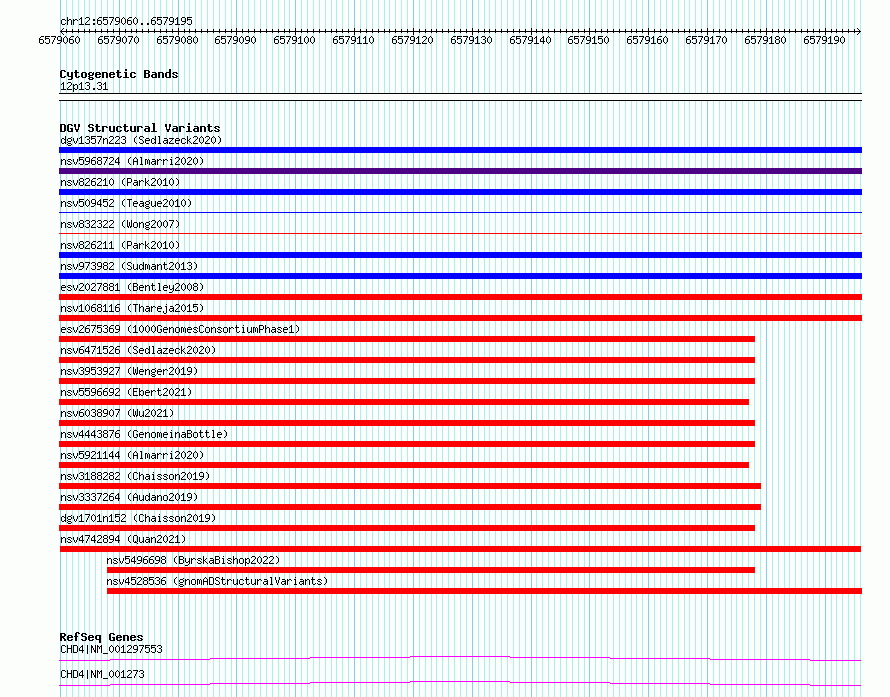Open variant nsv5596692 (Ebert2021)
The height and width of the screenshot is (697, 890).
[x=126, y=392]
